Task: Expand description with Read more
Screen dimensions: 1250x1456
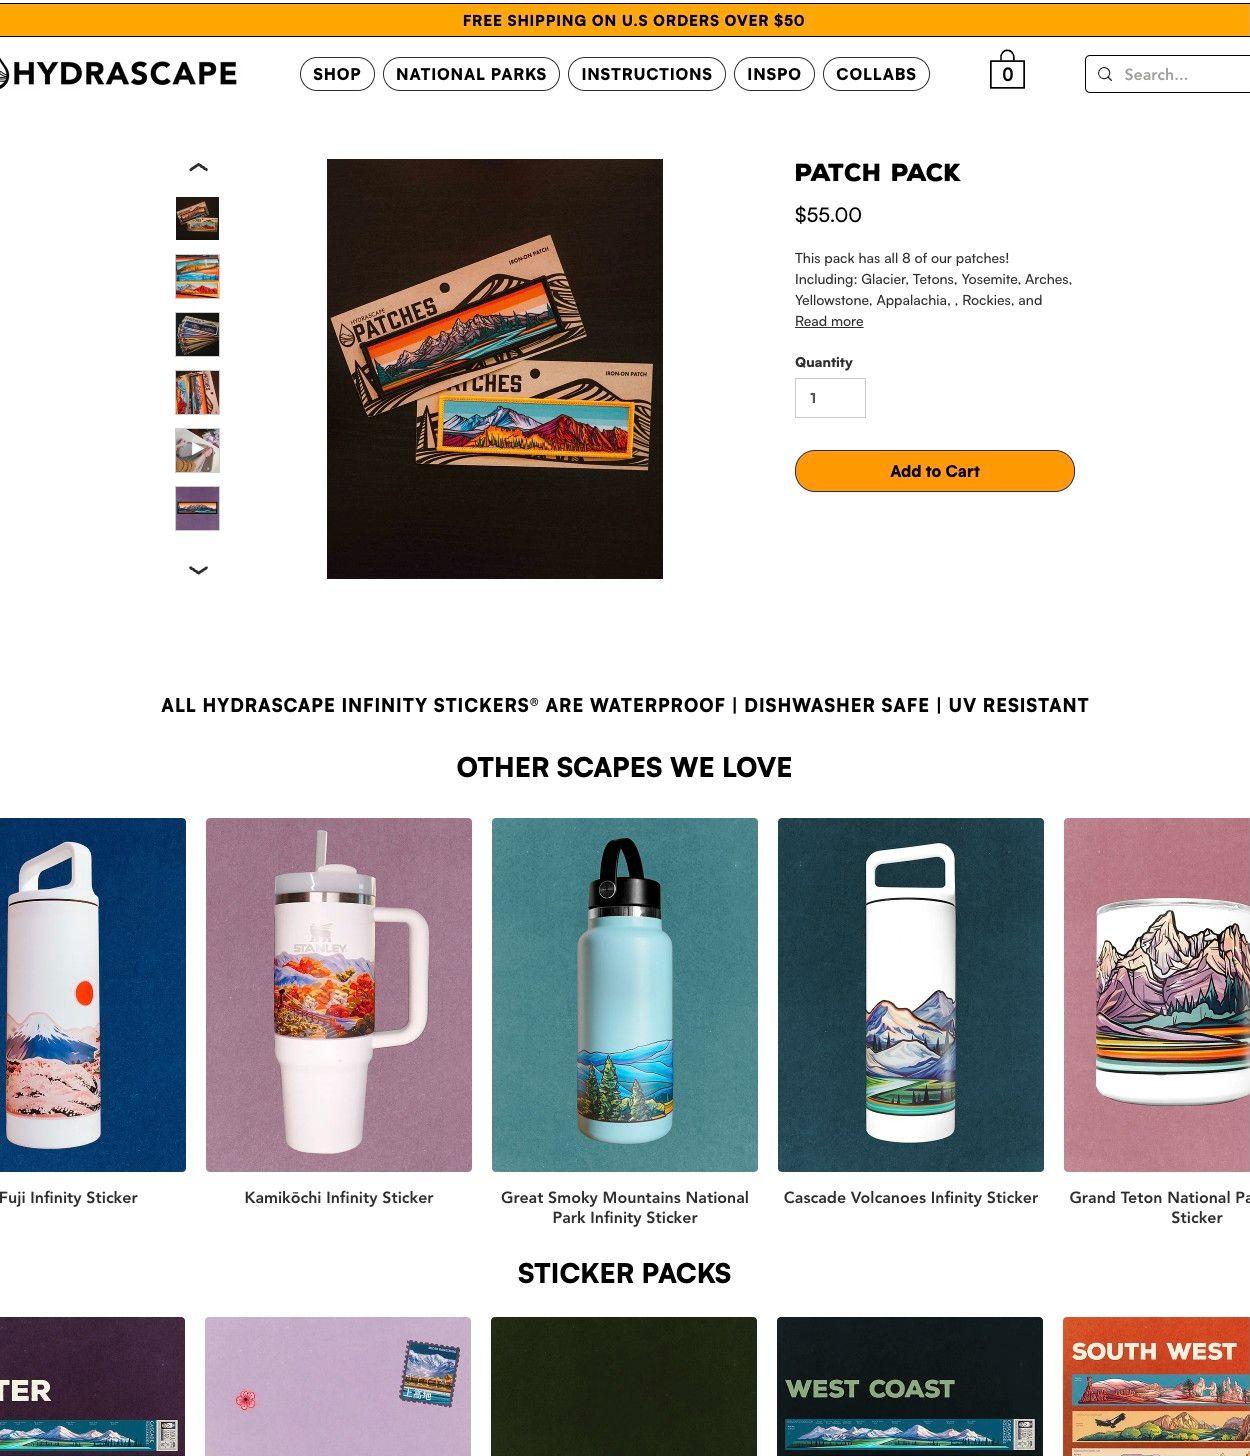Action: [x=829, y=321]
